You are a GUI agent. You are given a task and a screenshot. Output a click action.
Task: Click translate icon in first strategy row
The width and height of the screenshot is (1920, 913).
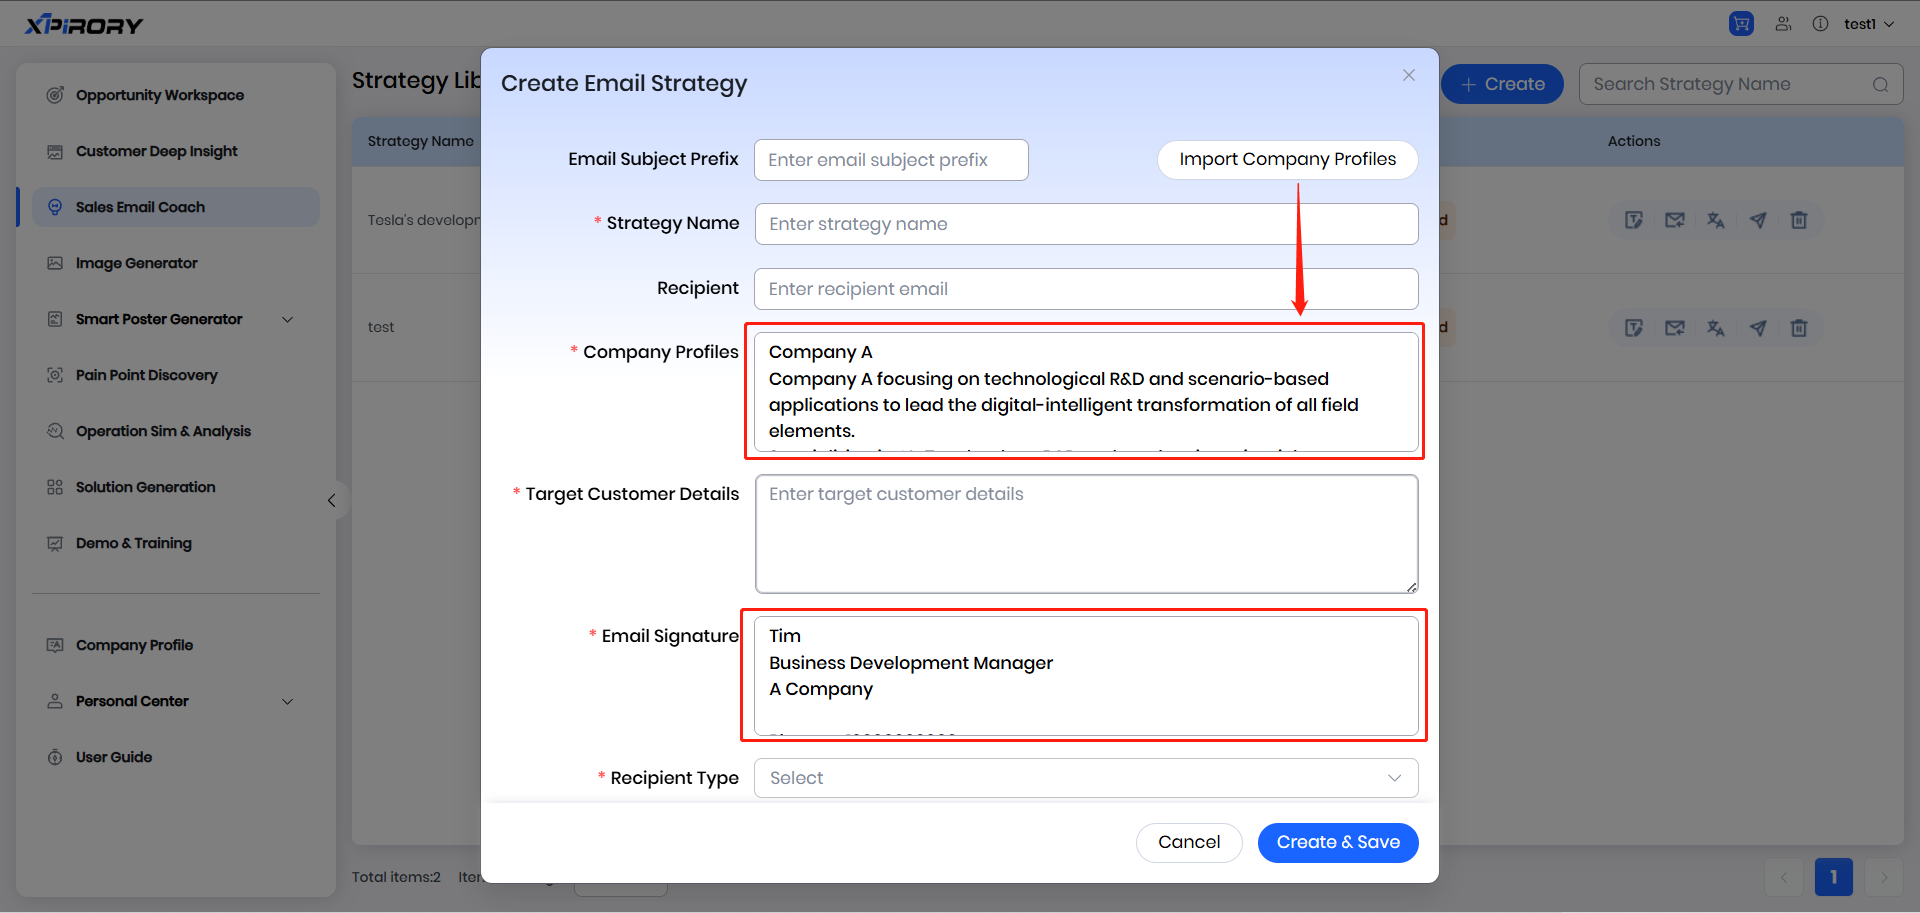click(x=1716, y=220)
